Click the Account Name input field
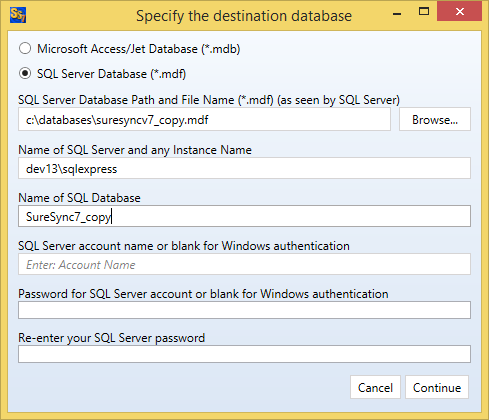 [x=244, y=264]
